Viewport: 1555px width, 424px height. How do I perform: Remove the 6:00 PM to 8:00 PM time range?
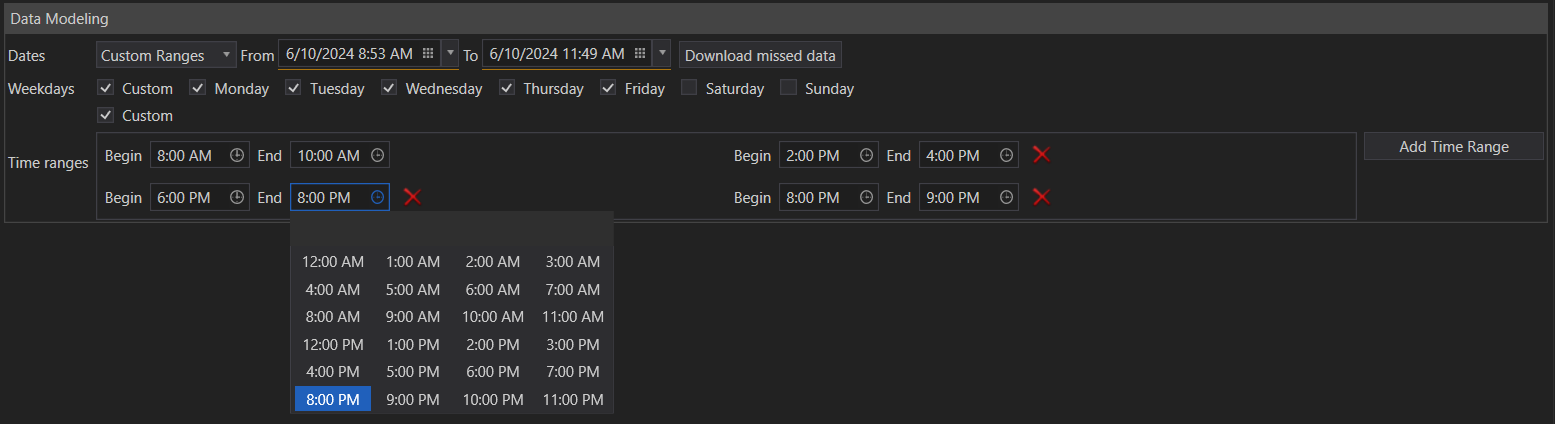[x=412, y=197]
